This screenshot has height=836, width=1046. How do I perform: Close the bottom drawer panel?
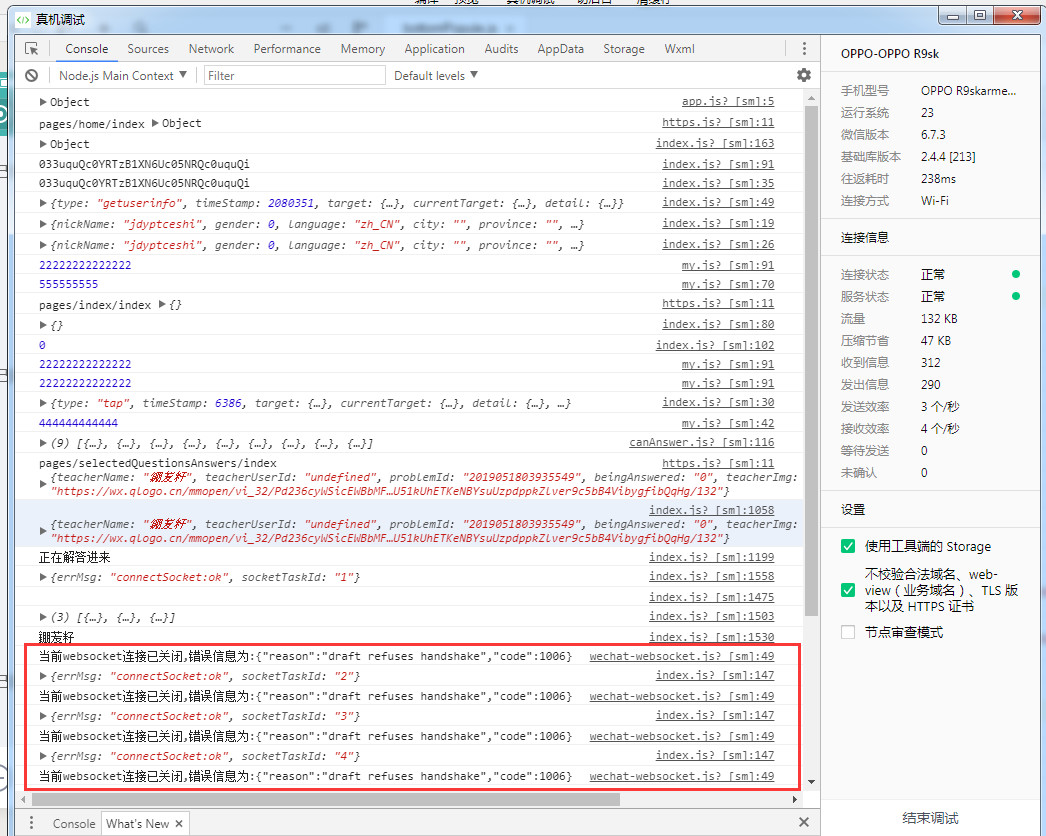(804, 822)
